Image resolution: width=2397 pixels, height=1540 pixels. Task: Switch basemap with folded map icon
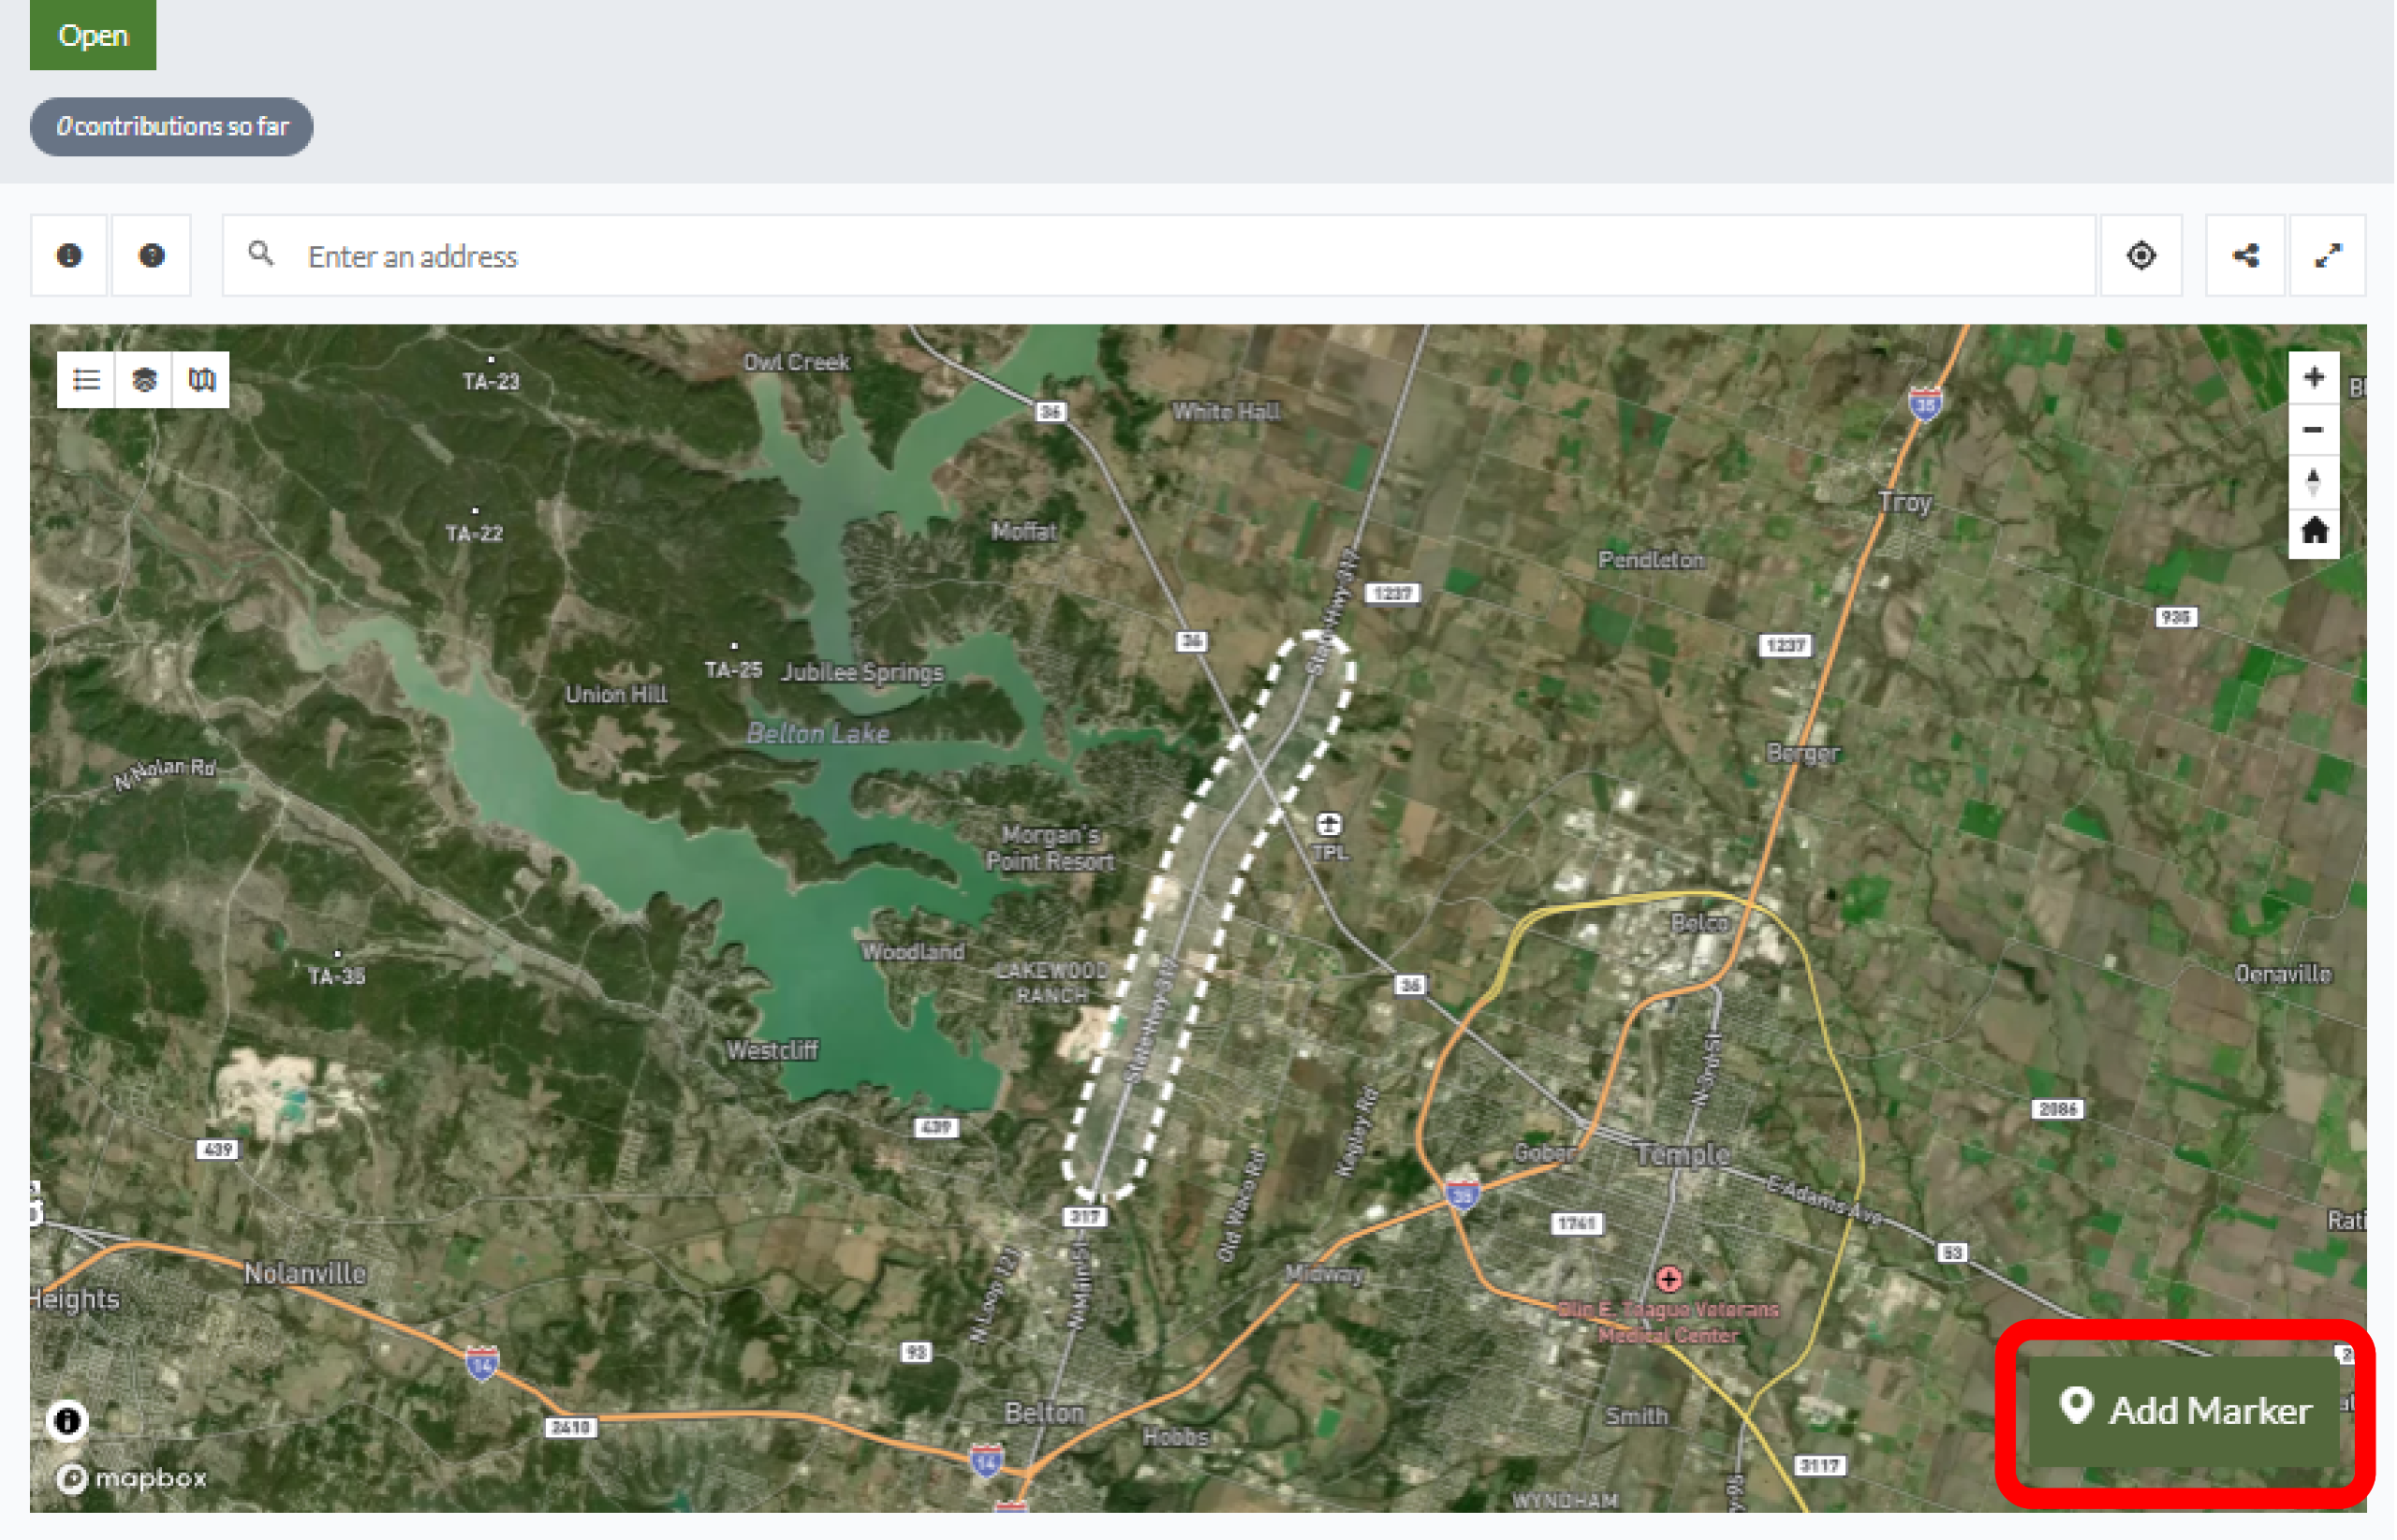click(201, 380)
